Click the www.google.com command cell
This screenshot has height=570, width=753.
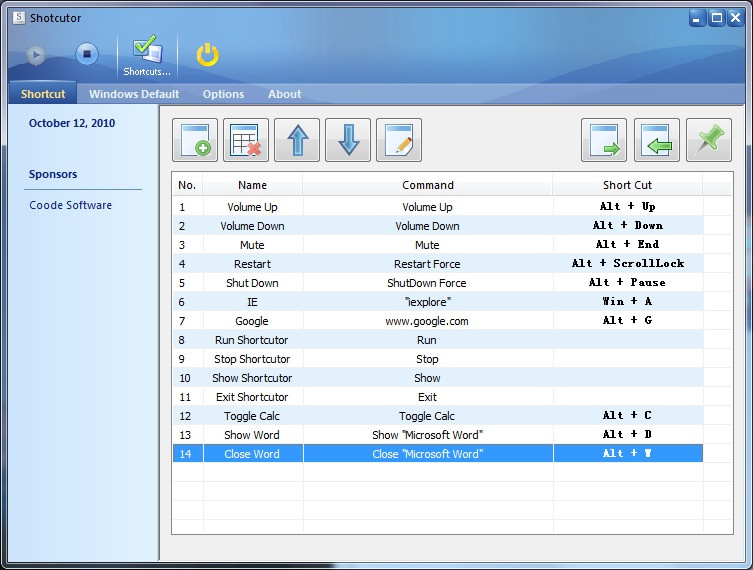pyautogui.click(x=428, y=321)
